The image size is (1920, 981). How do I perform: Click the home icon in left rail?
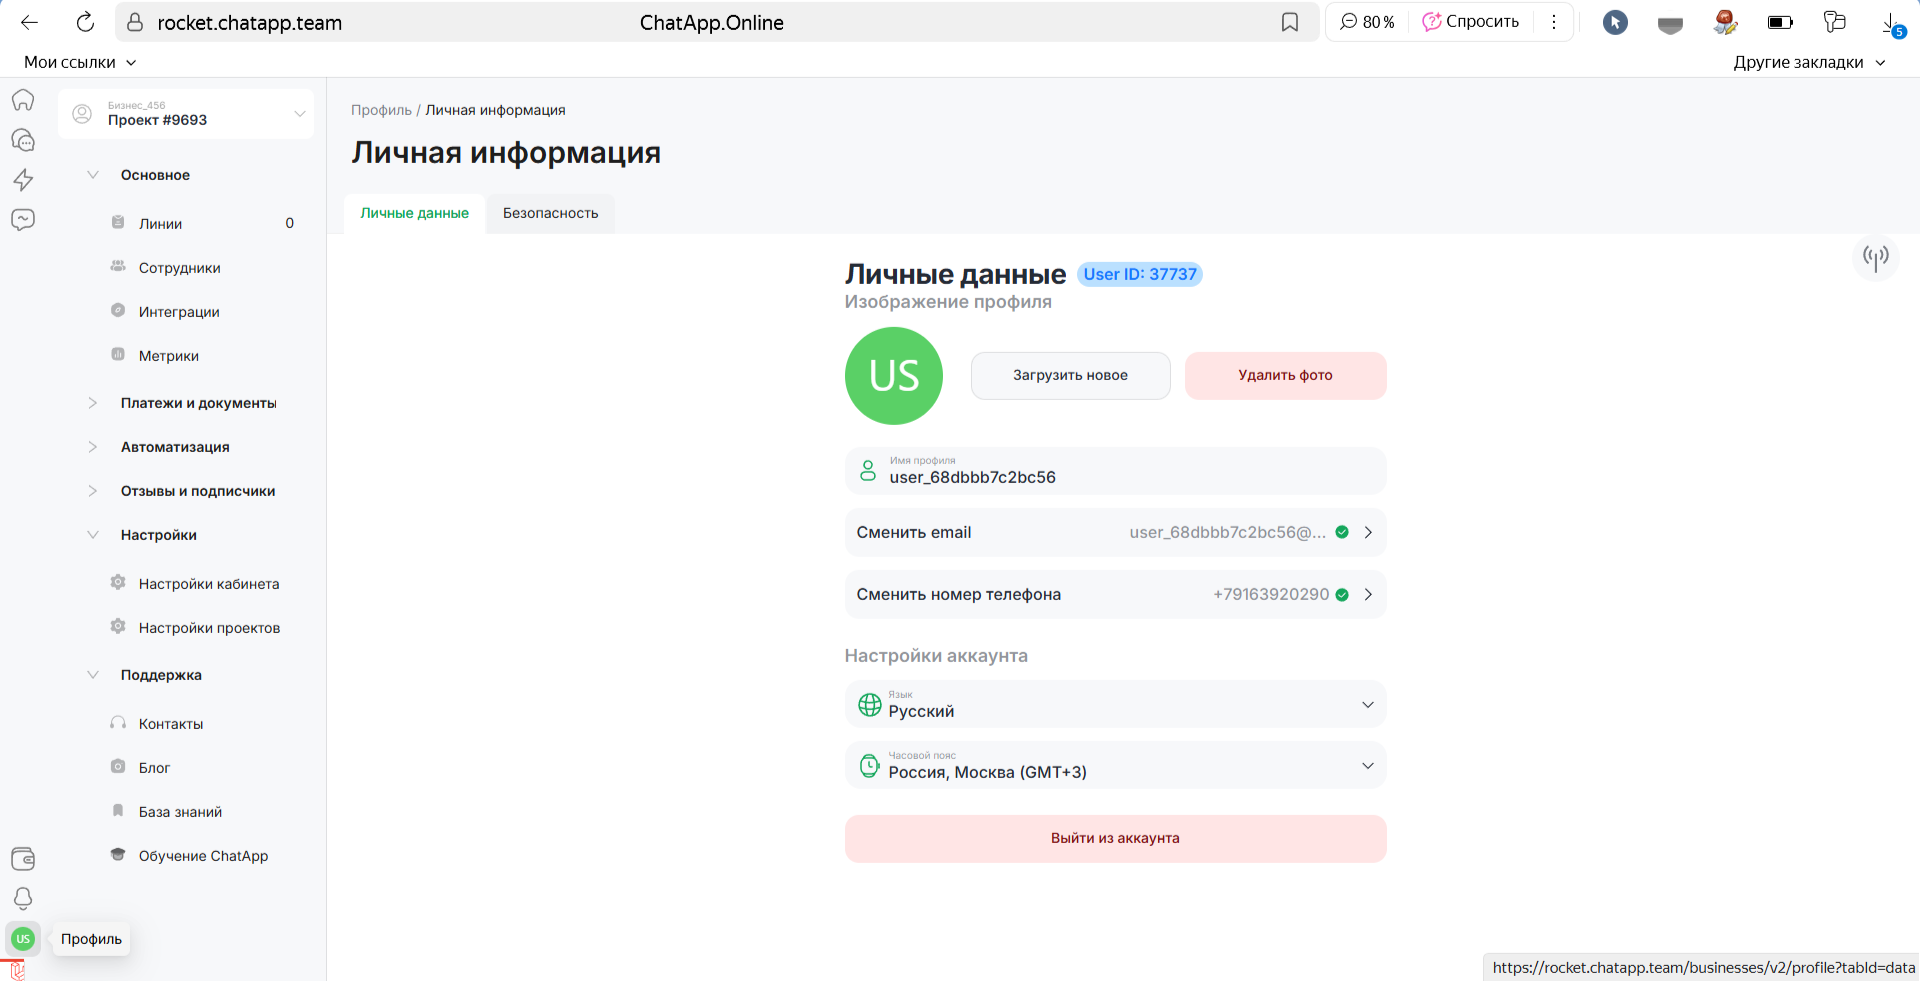[x=23, y=100]
